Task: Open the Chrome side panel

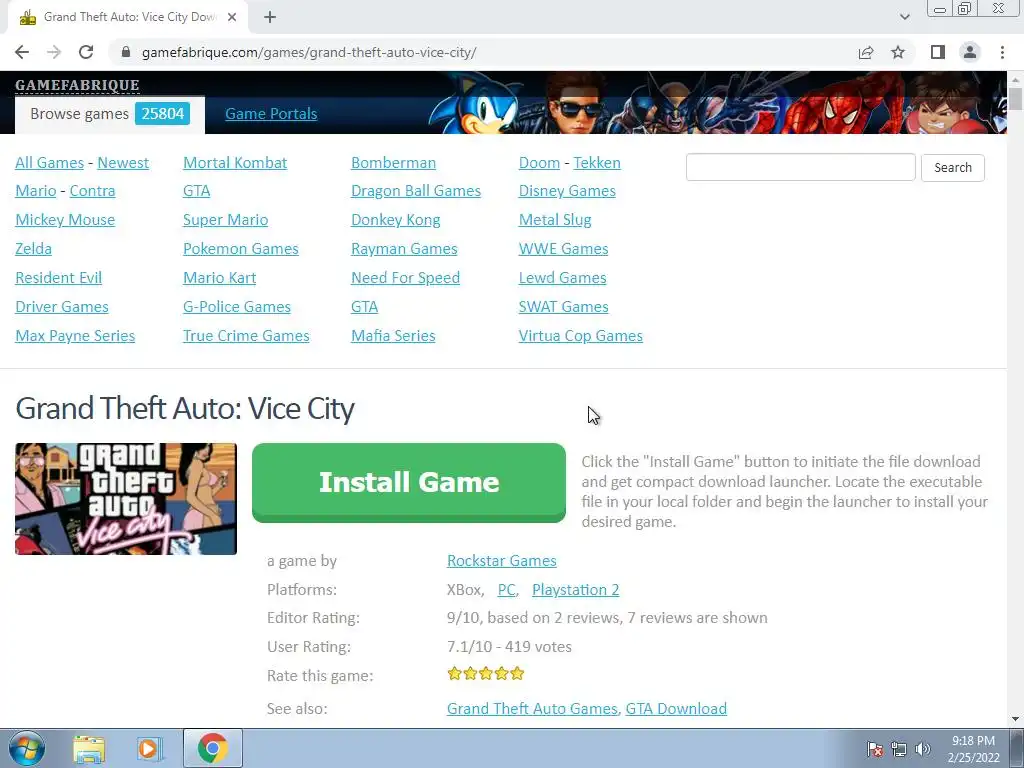Action: [938, 52]
